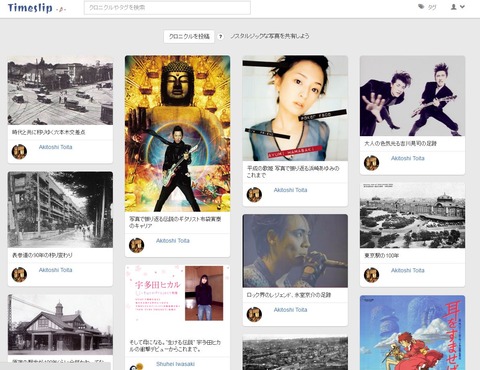Click avatar on Omotesando card

19,275
